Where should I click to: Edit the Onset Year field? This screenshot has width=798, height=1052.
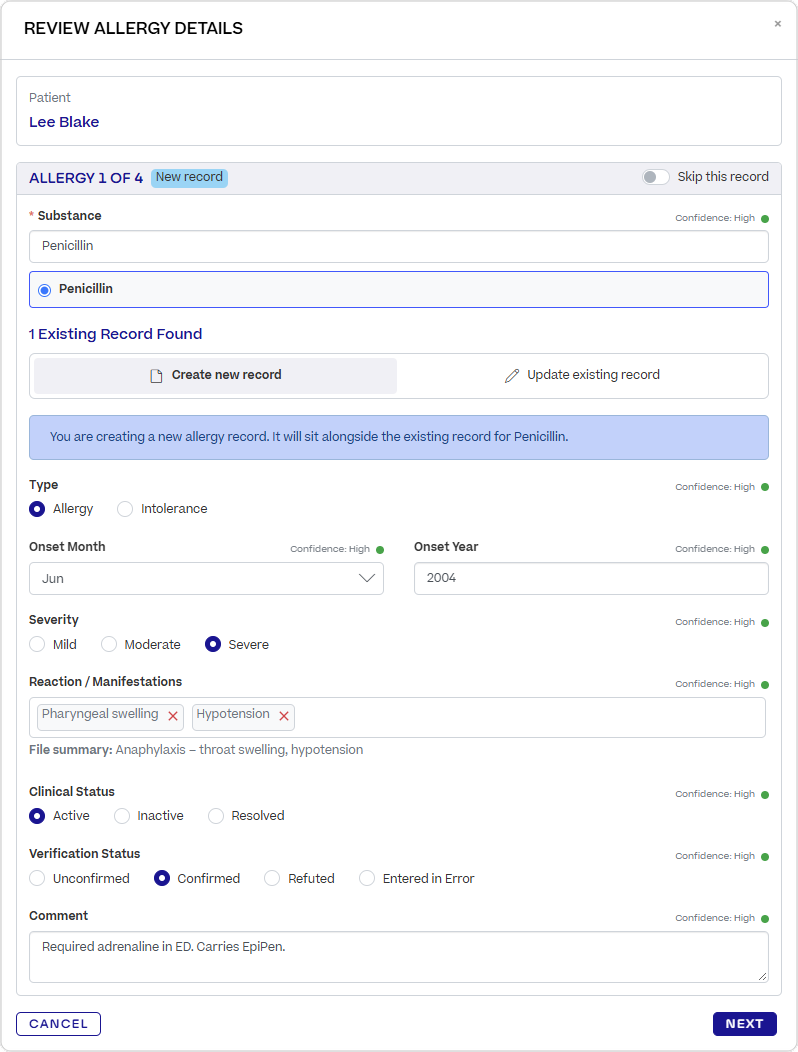click(x=591, y=578)
